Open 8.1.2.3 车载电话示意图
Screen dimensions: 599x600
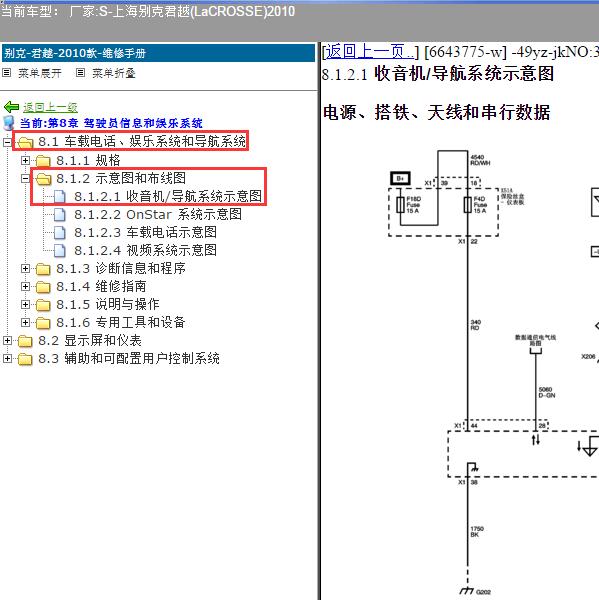click(145, 232)
